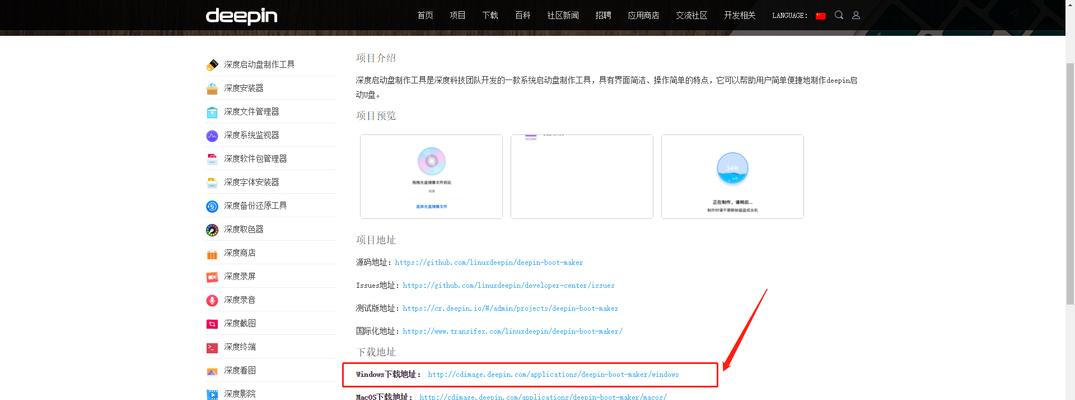Click the Chinese flag language icon
This screenshot has height=400, width=1075.
point(821,15)
